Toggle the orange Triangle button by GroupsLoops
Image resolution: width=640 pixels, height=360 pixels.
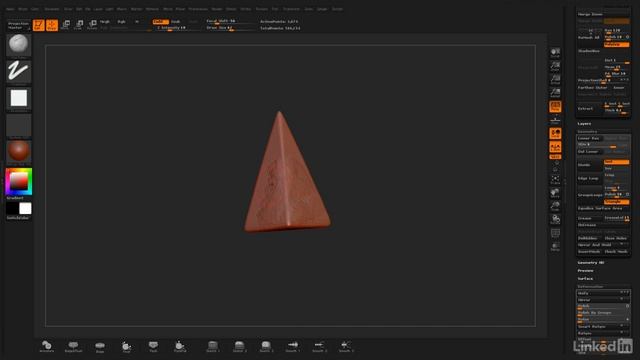616,202
